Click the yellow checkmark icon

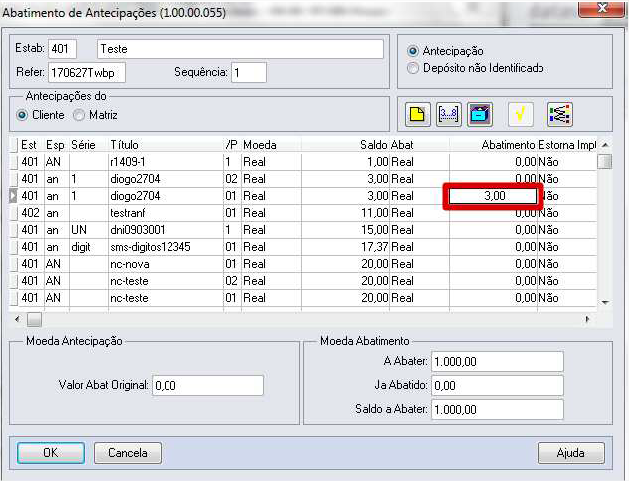pos(520,115)
